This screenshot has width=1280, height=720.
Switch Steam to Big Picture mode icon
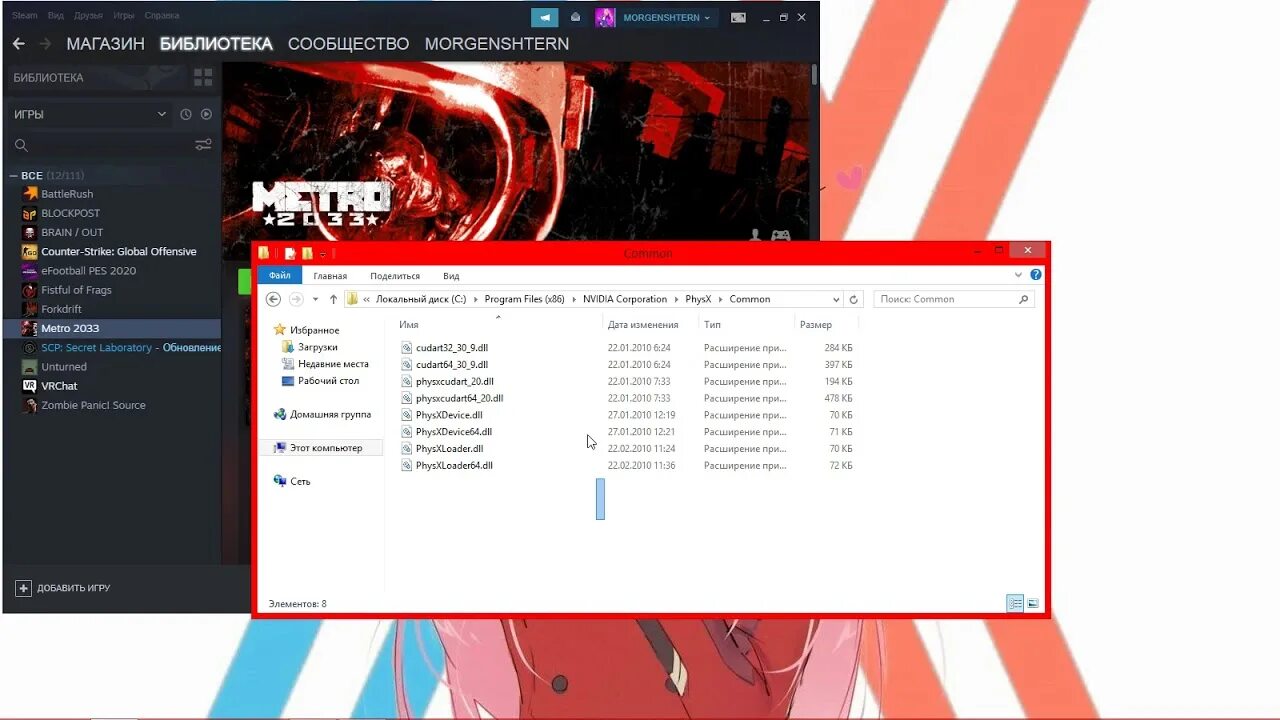pos(738,17)
